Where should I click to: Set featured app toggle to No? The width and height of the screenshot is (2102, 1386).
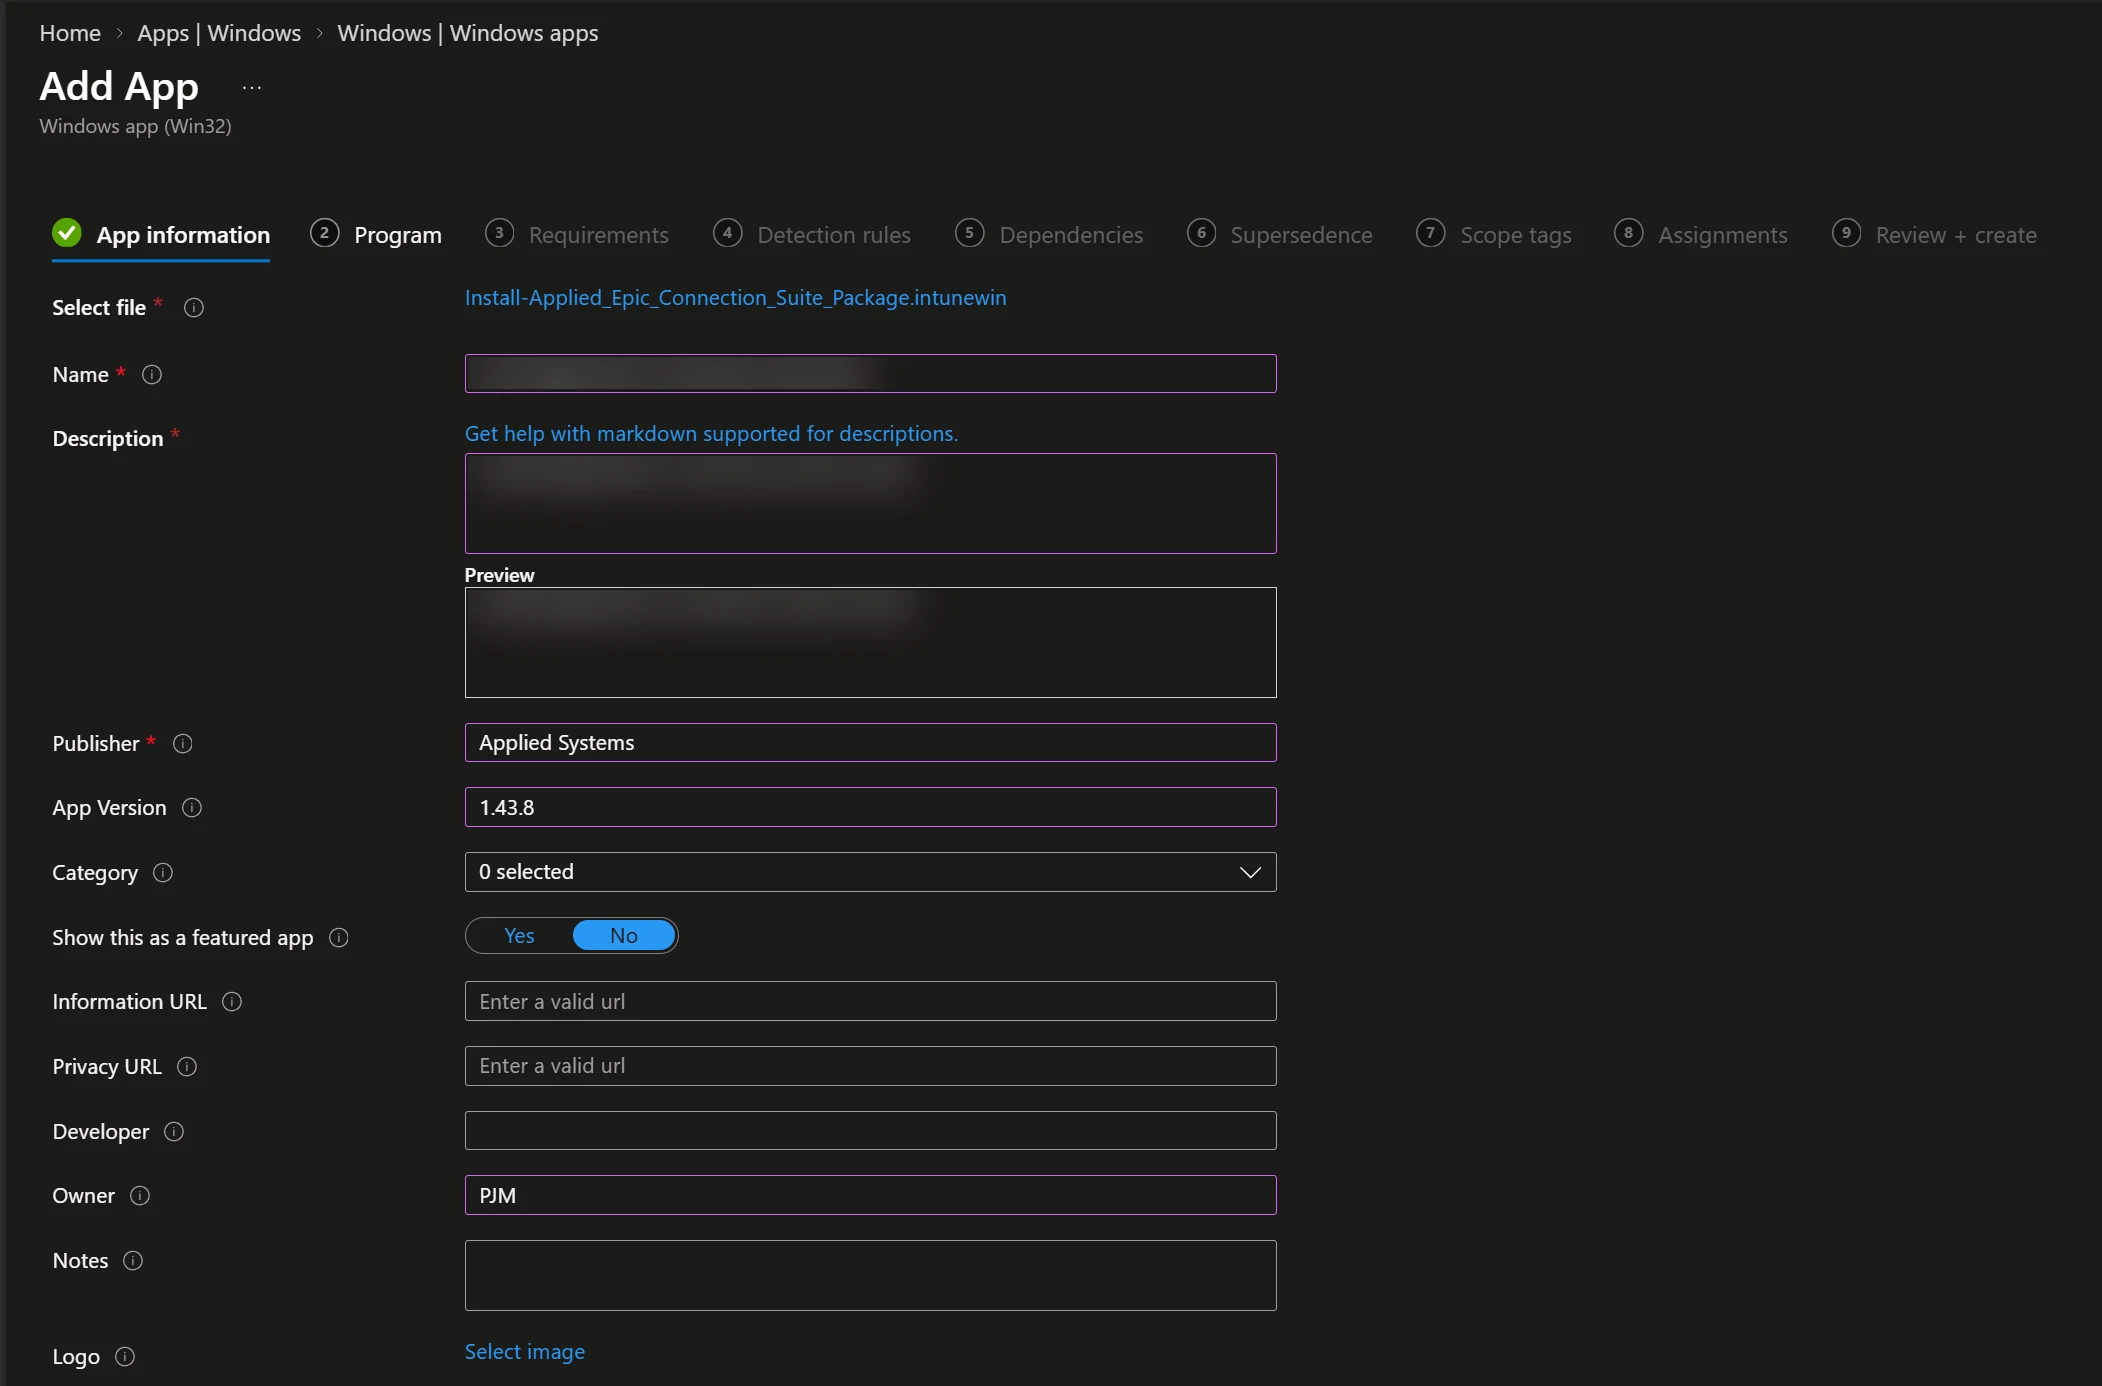tap(624, 936)
